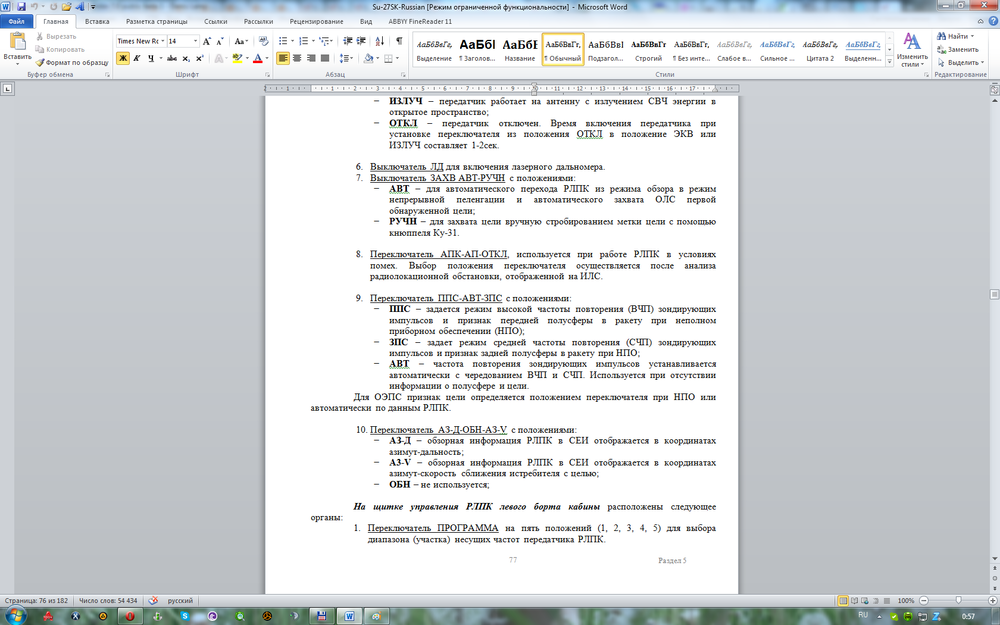Screen dimensions: 1000x625
Task: Justify text icon
Action: (325, 58)
